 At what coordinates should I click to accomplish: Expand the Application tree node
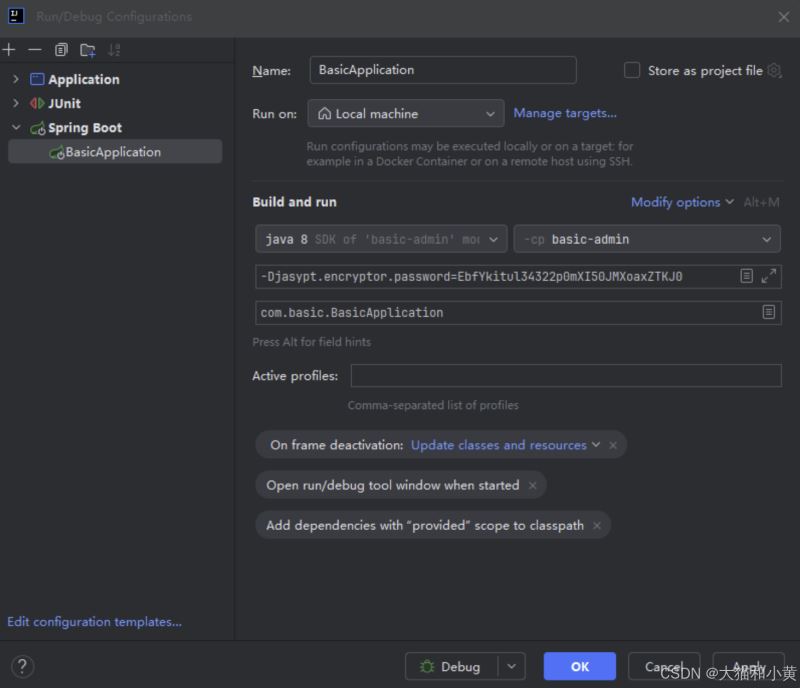click(16, 79)
